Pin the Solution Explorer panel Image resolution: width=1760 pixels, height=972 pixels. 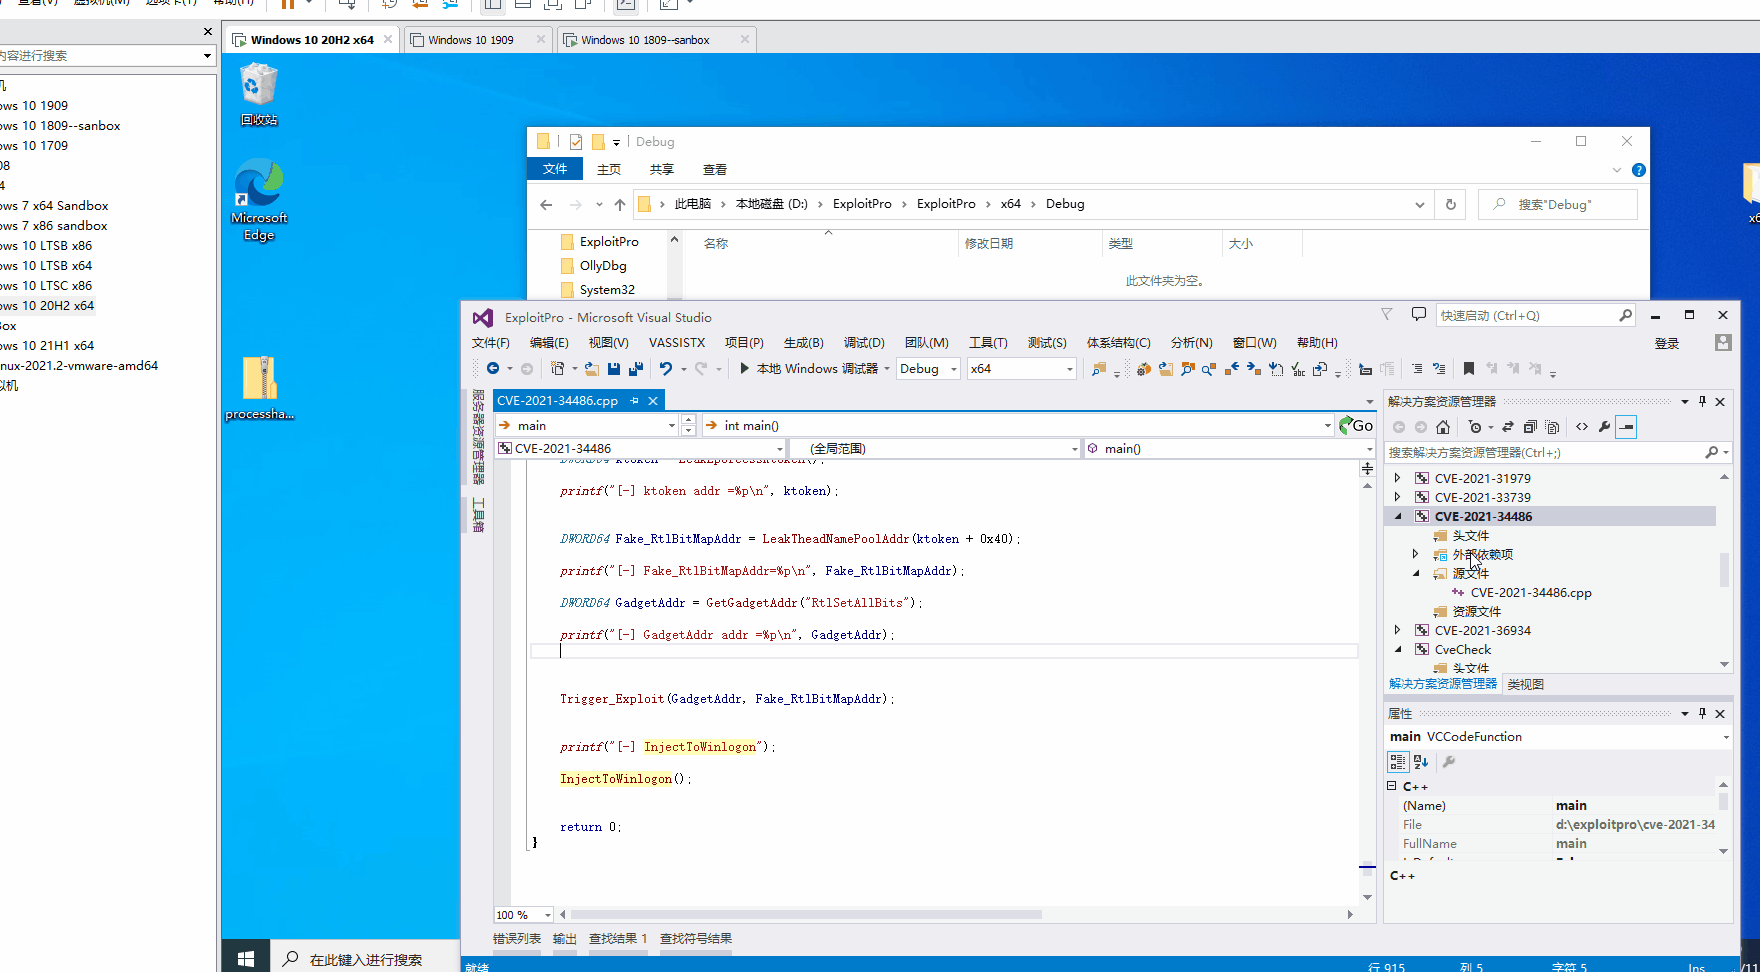coord(1702,402)
